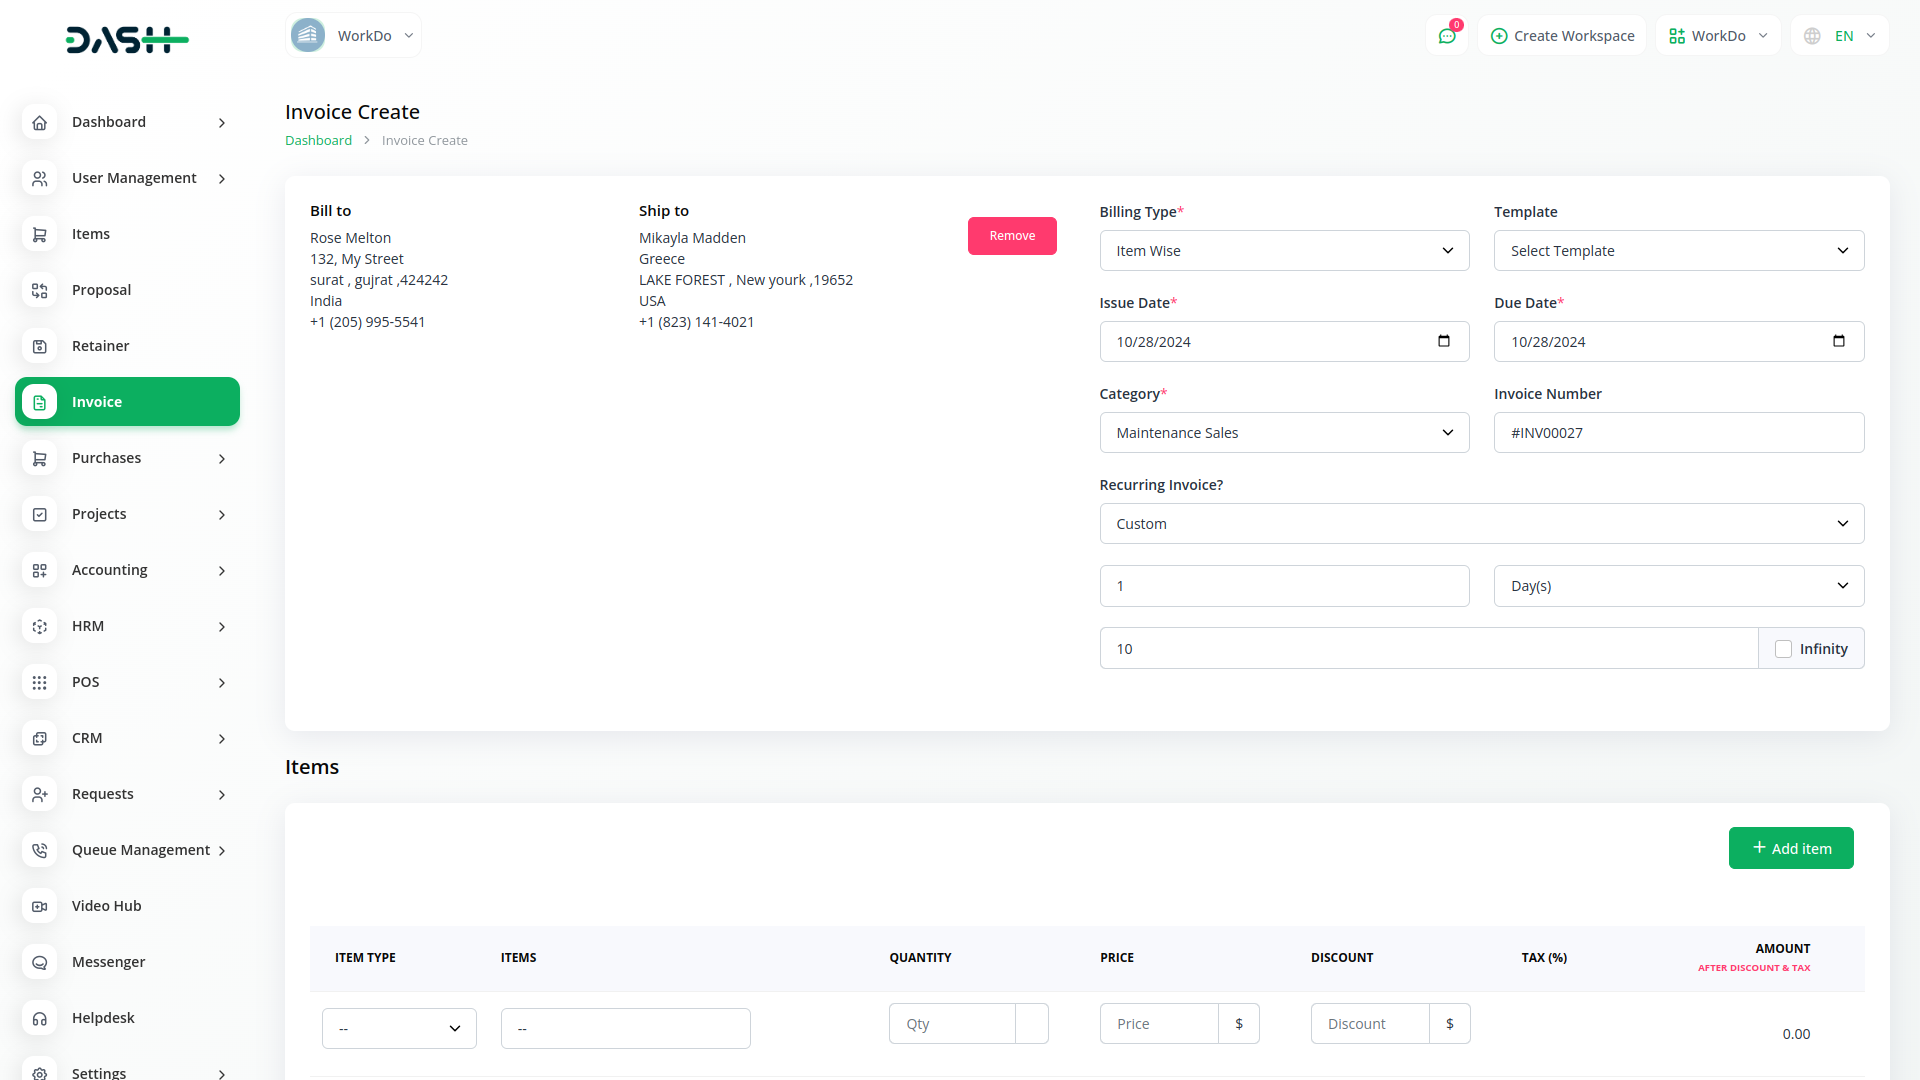Click the Proposal sidebar icon

tap(39, 290)
